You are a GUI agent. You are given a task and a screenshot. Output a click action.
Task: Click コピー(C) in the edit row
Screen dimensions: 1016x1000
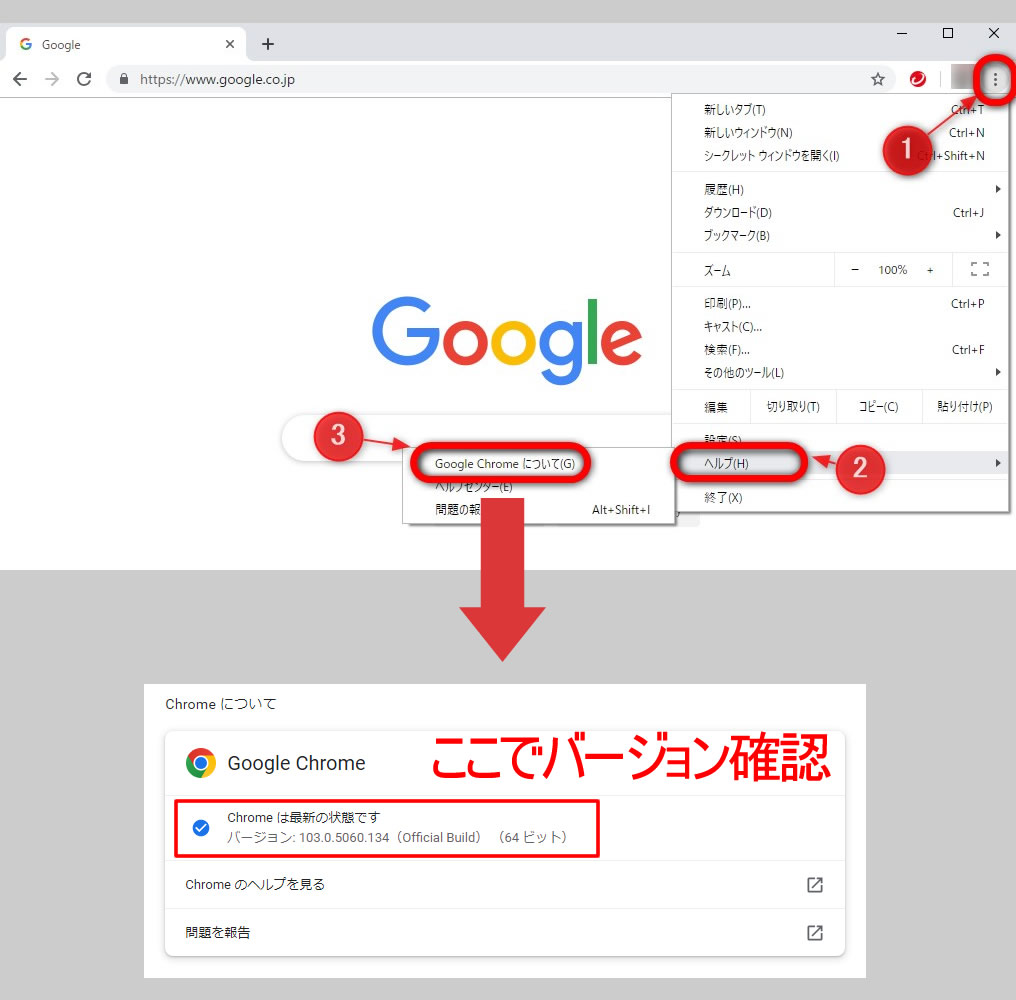tap(879, 406)
